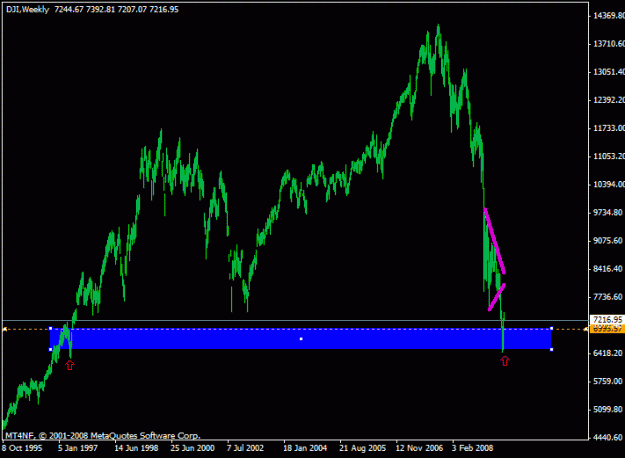This screenshot has width=625, height=458.
Task: Click the orange line's right-edge arrow marker
Action: point(586,329)
